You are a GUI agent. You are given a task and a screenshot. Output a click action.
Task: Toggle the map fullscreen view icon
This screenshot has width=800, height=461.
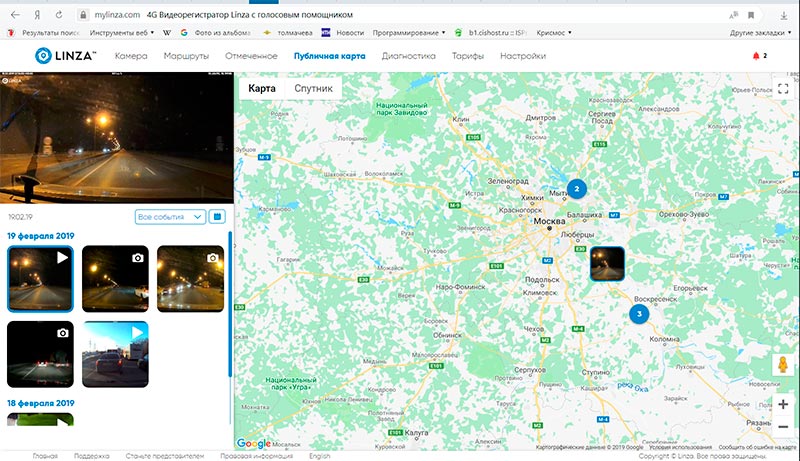(x=783, y=89)
